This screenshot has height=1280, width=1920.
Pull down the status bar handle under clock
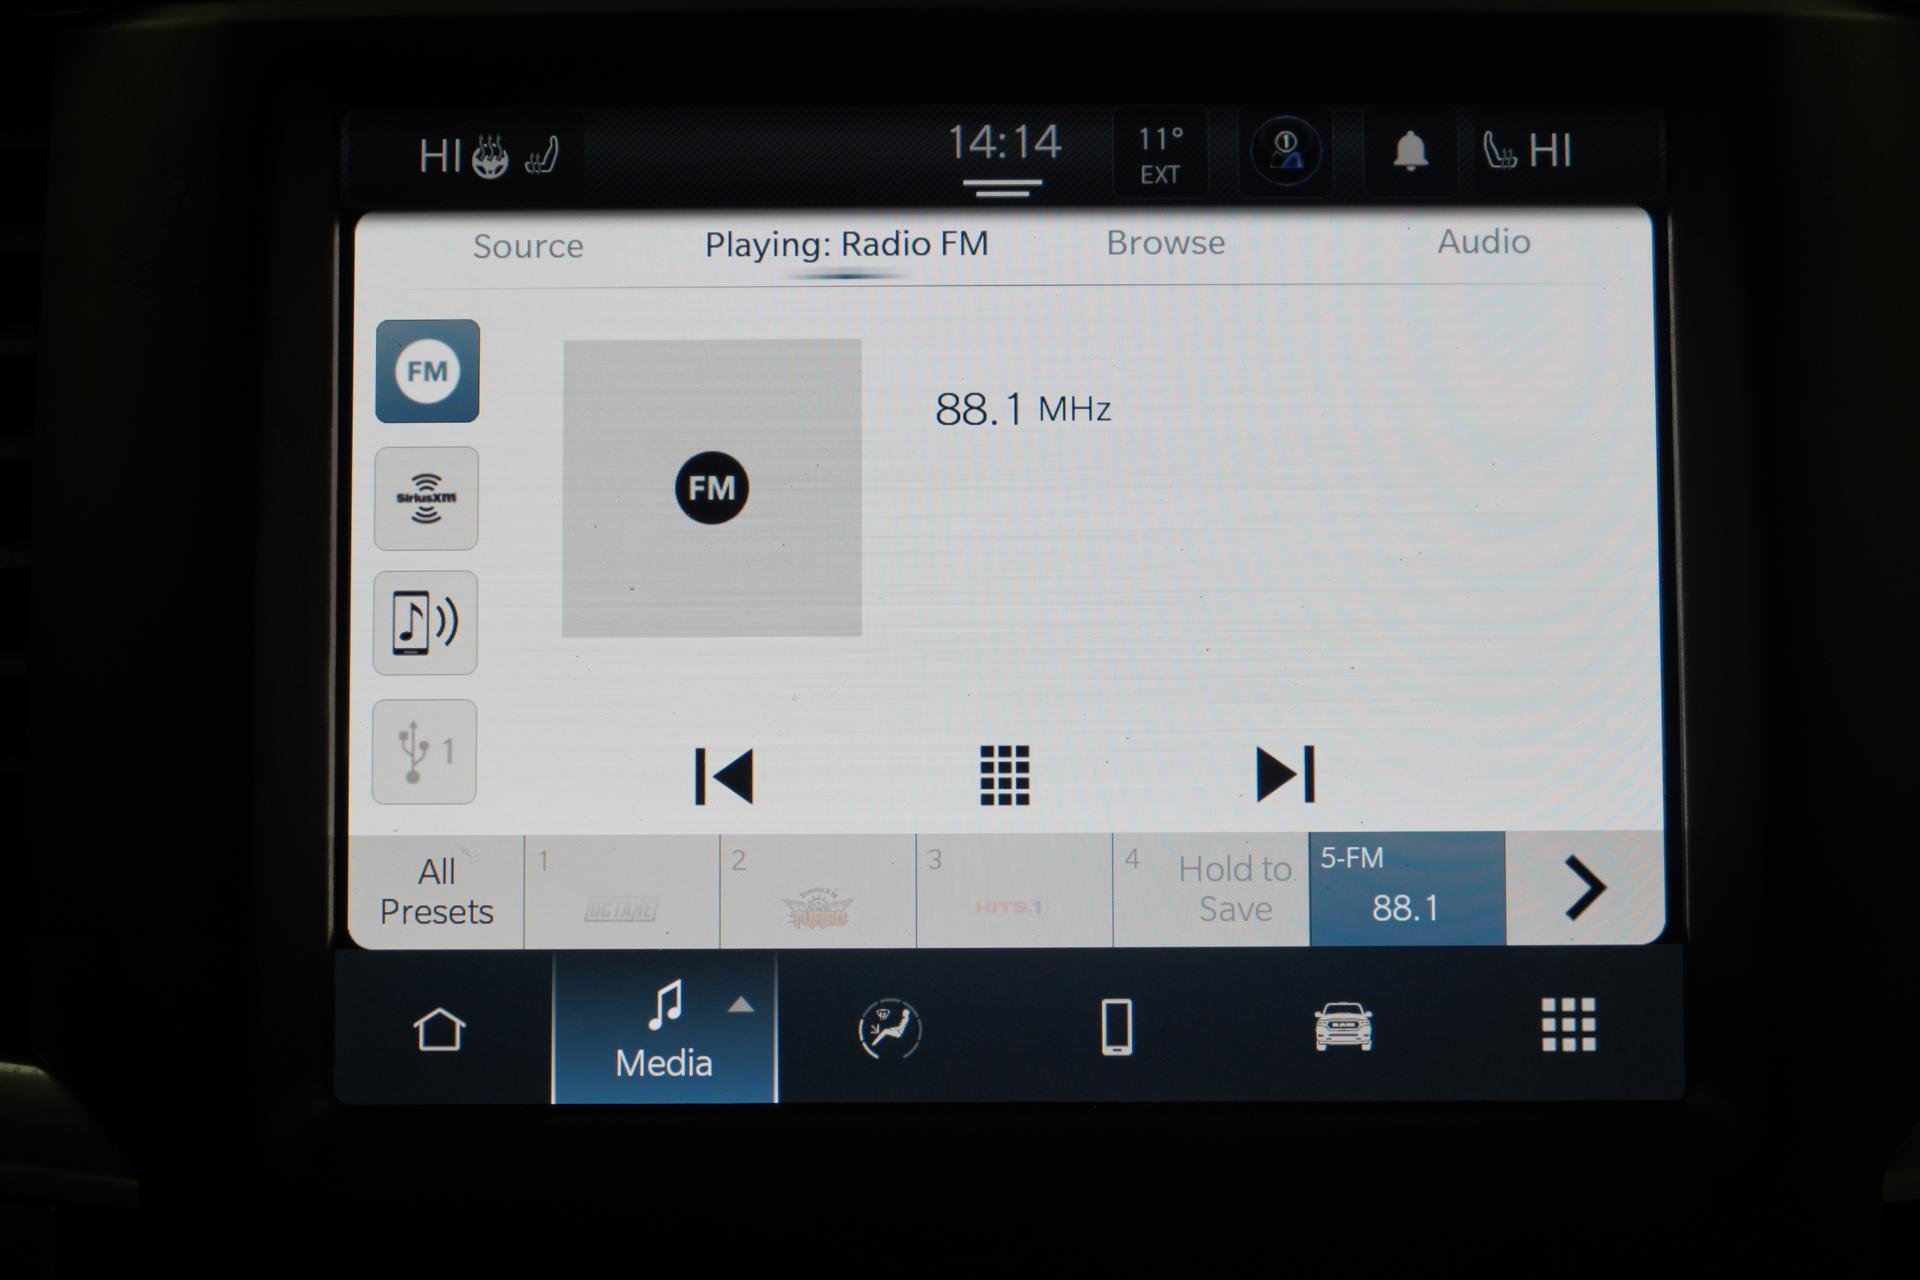pos(1002,186)
